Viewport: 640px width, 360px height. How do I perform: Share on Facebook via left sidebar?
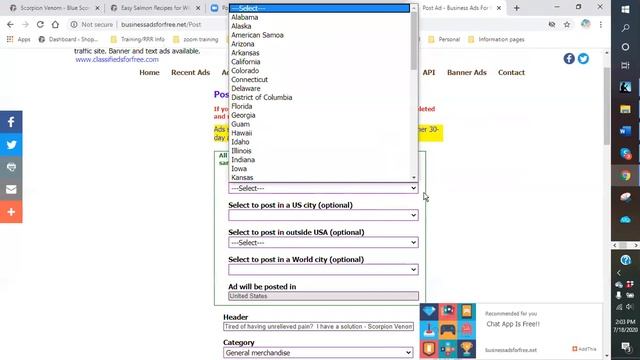tap(11, 122)
